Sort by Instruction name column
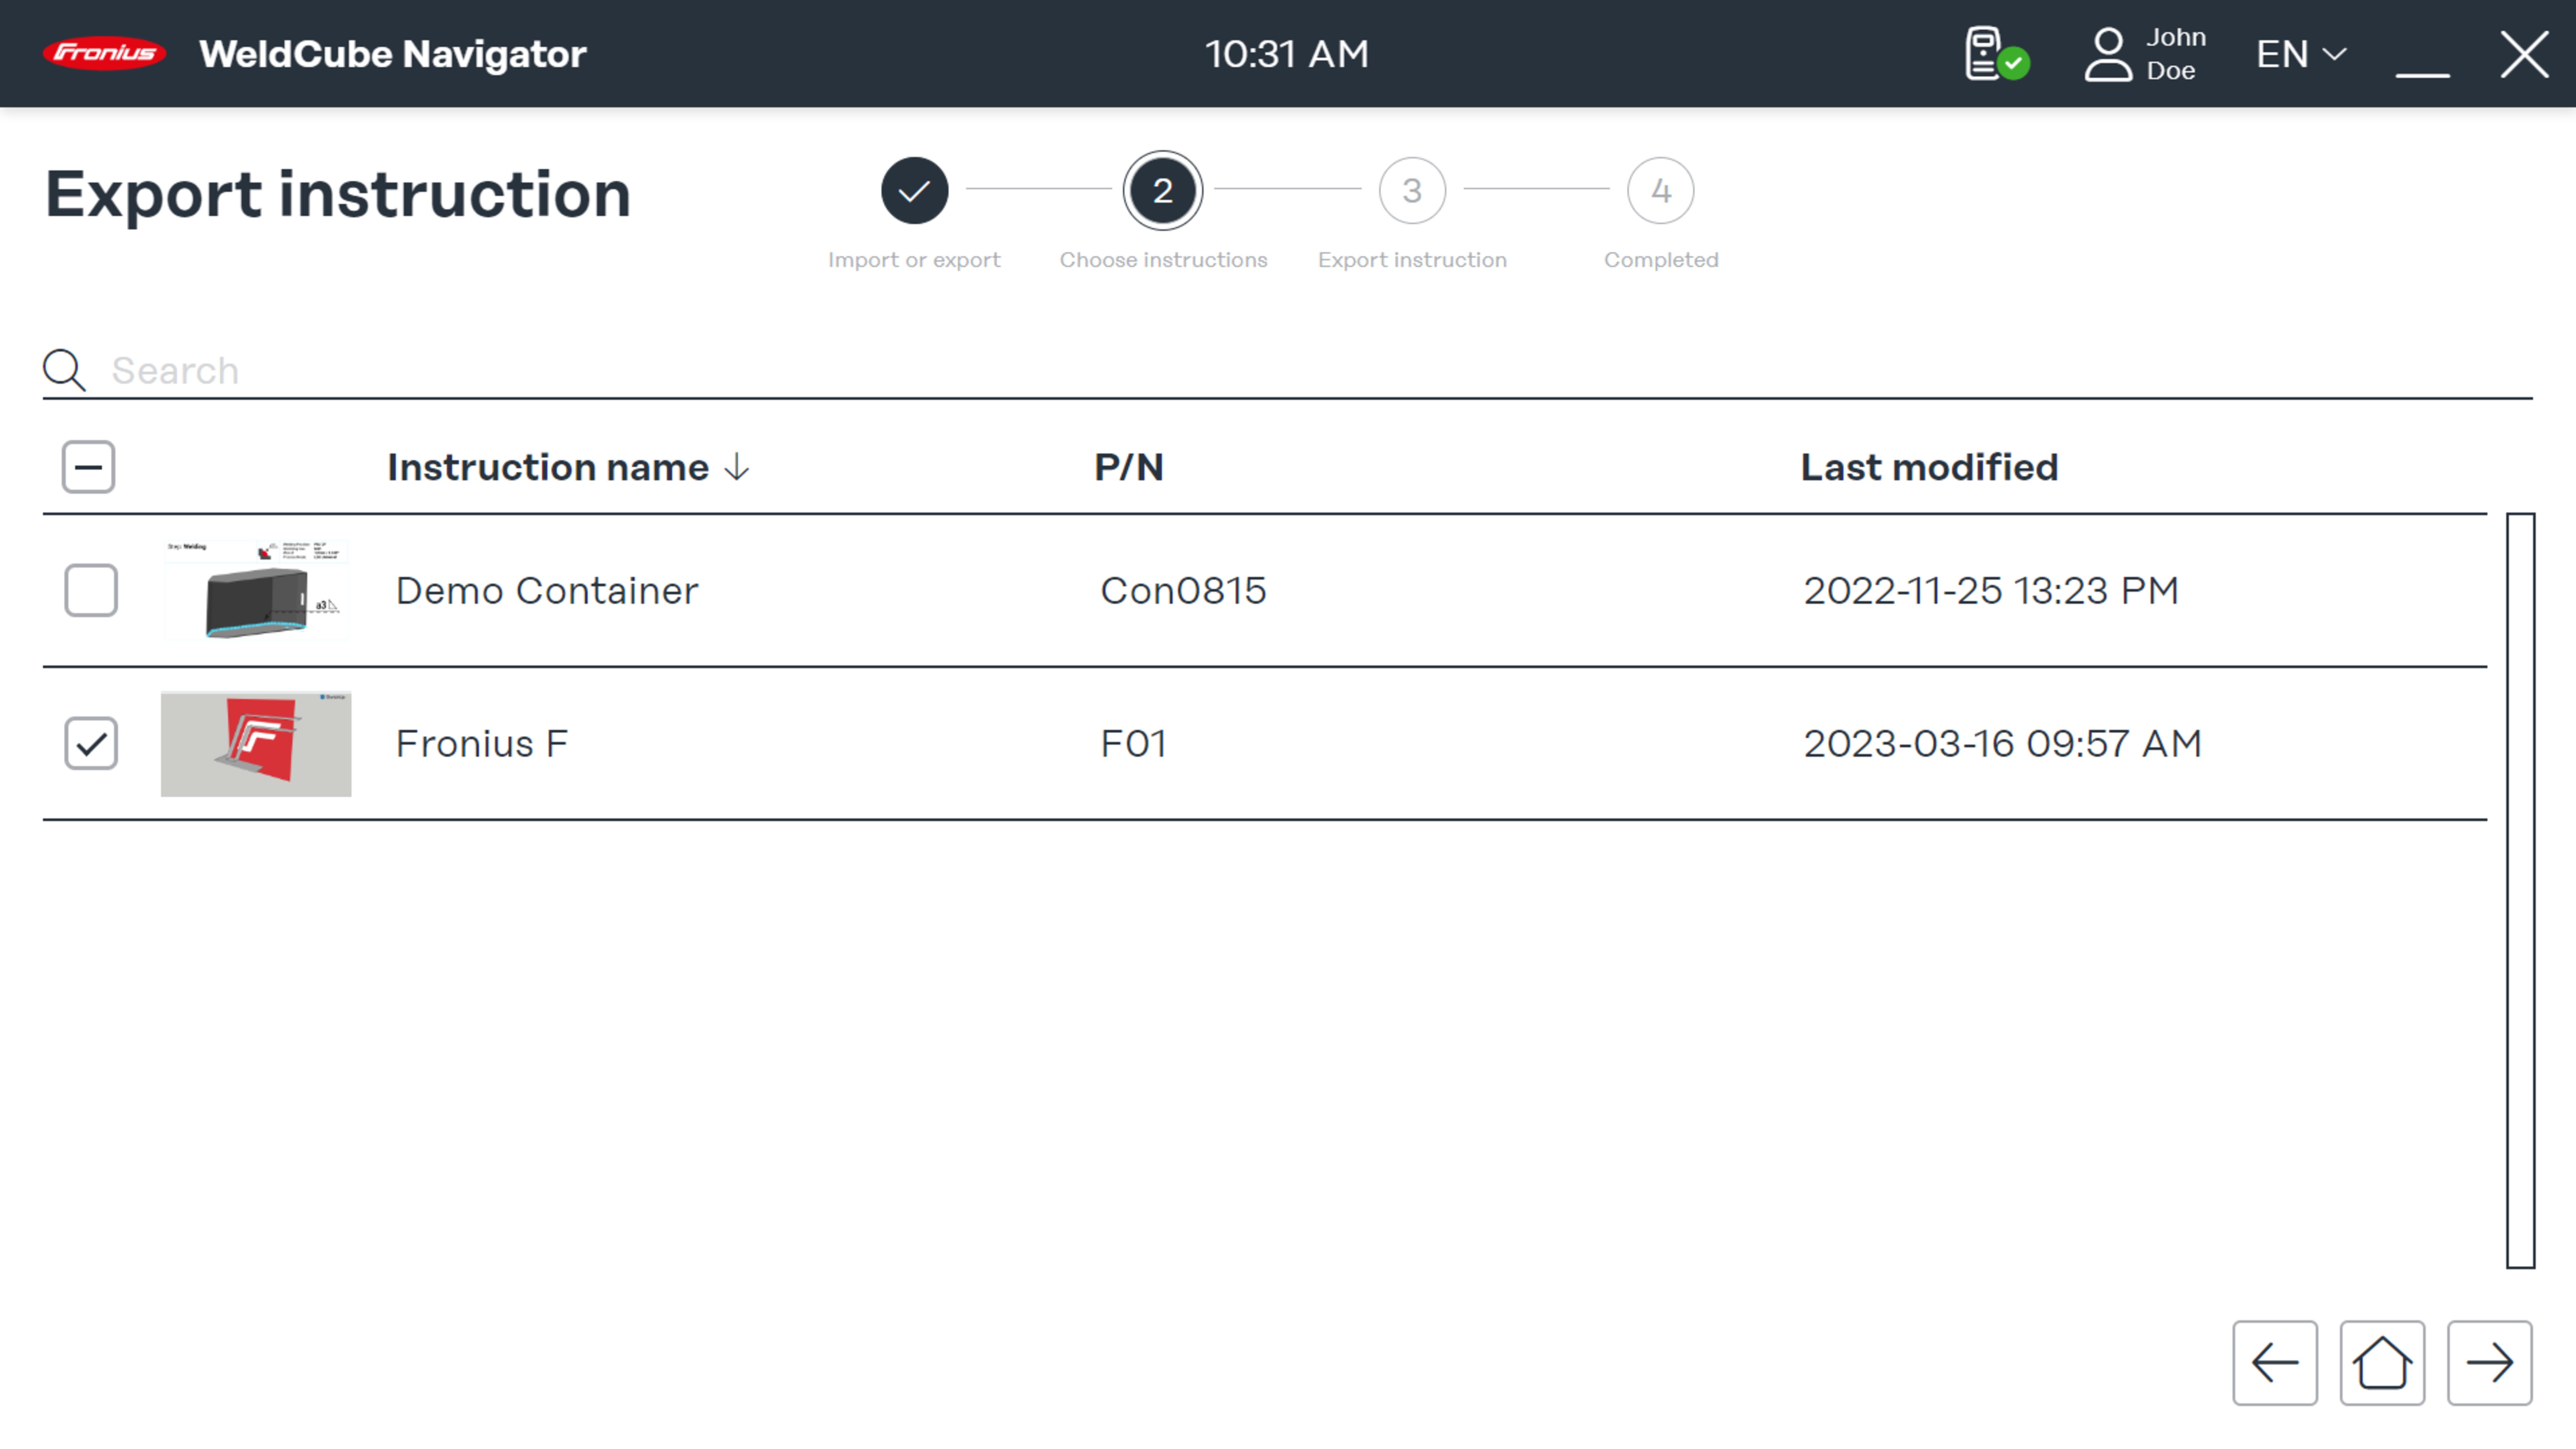The width and height of the screenshot is (2576, 1449). [x=548, y=467]
